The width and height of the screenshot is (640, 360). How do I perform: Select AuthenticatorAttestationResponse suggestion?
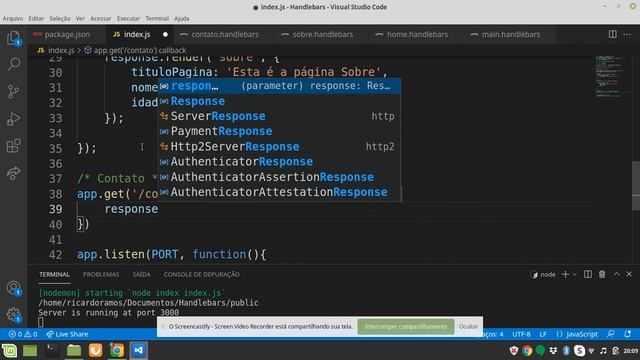[x=279, y=192]
